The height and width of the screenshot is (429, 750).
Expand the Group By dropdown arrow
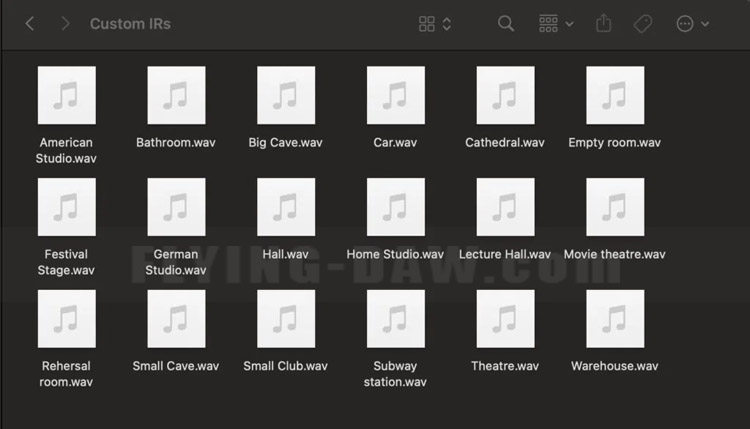point(569,24)
